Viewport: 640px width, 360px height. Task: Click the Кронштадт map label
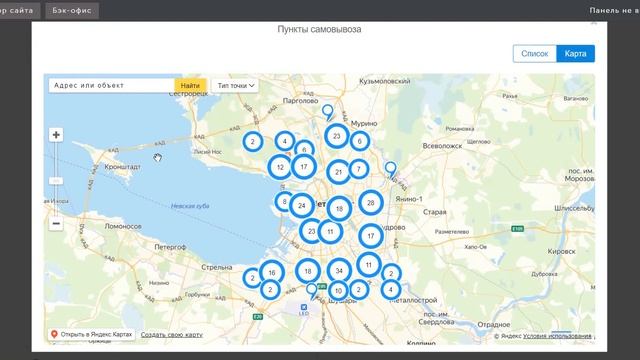(x=122, y=167)
